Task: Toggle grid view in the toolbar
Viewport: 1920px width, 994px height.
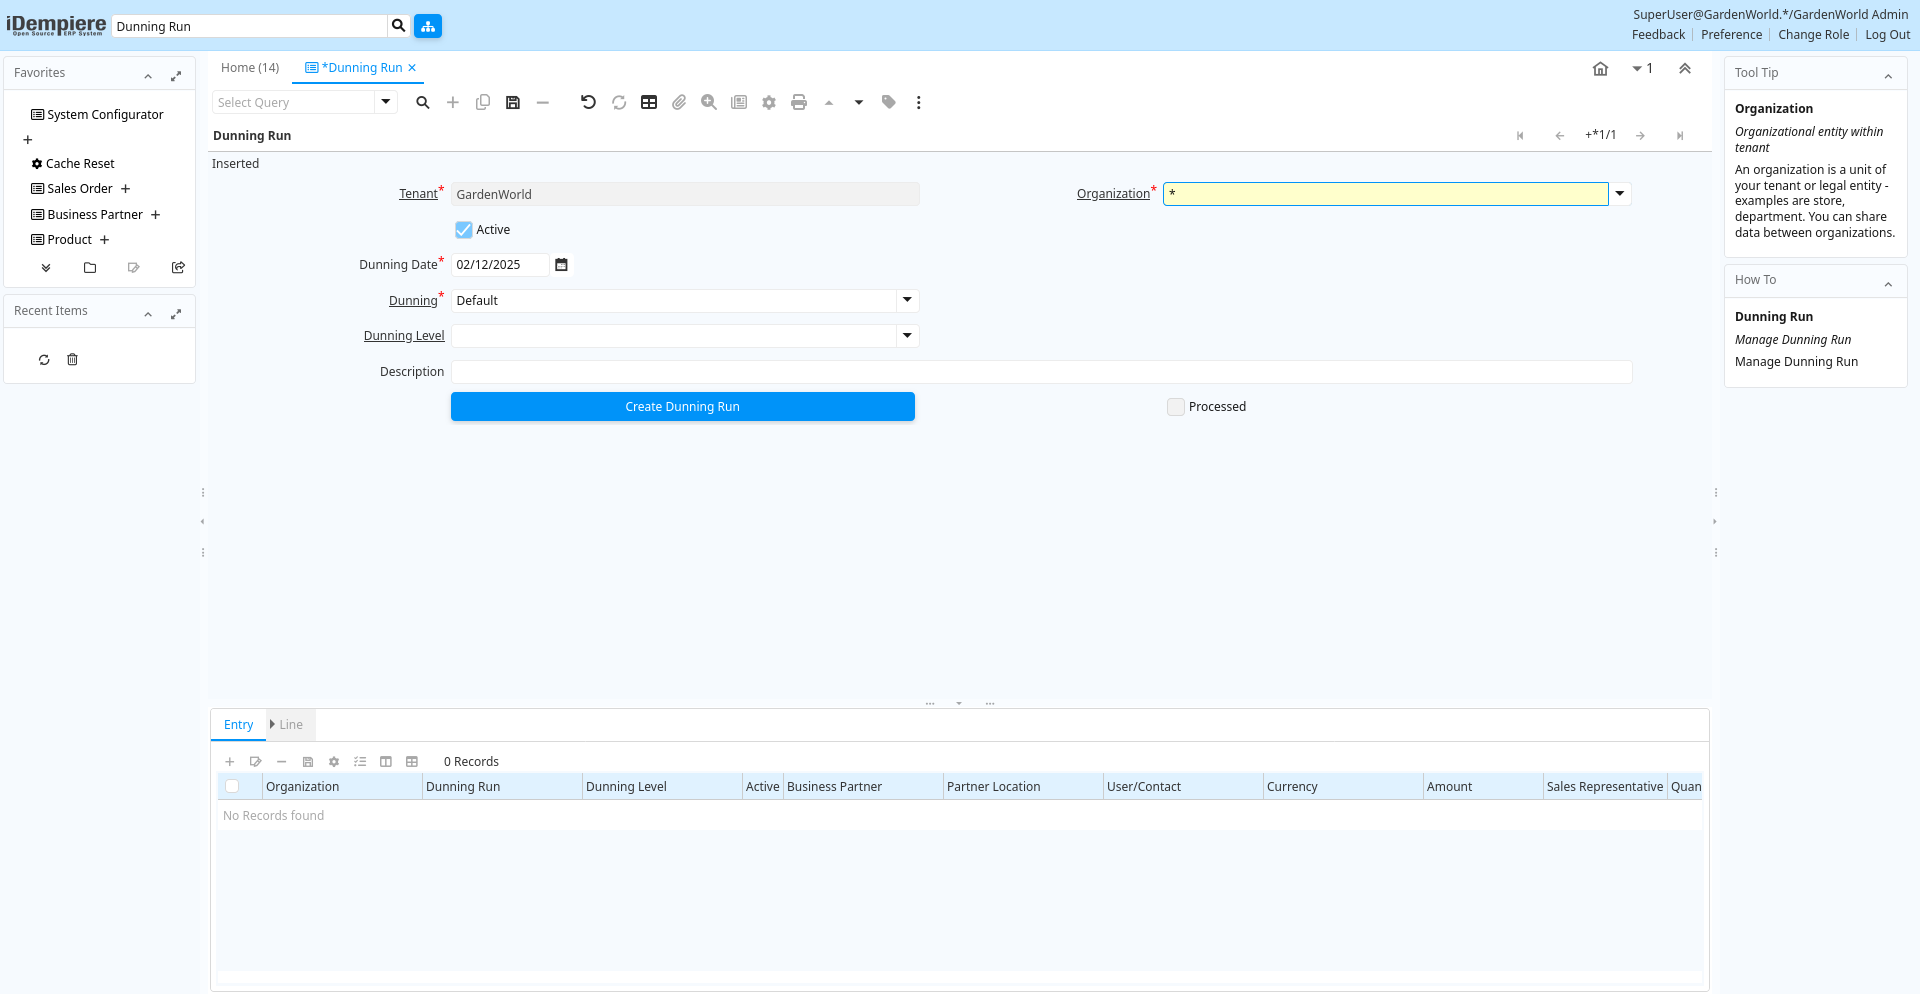Action: pos(649,103)
